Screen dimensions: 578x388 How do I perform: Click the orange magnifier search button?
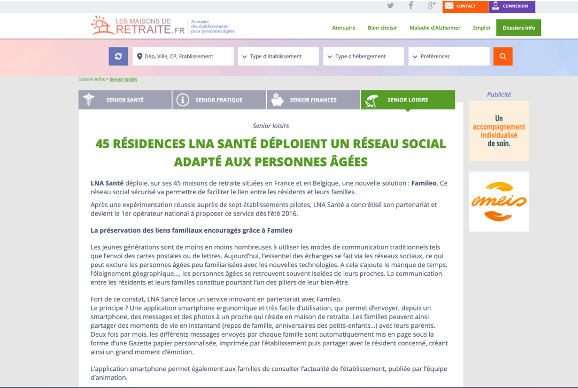click(503, 56)
